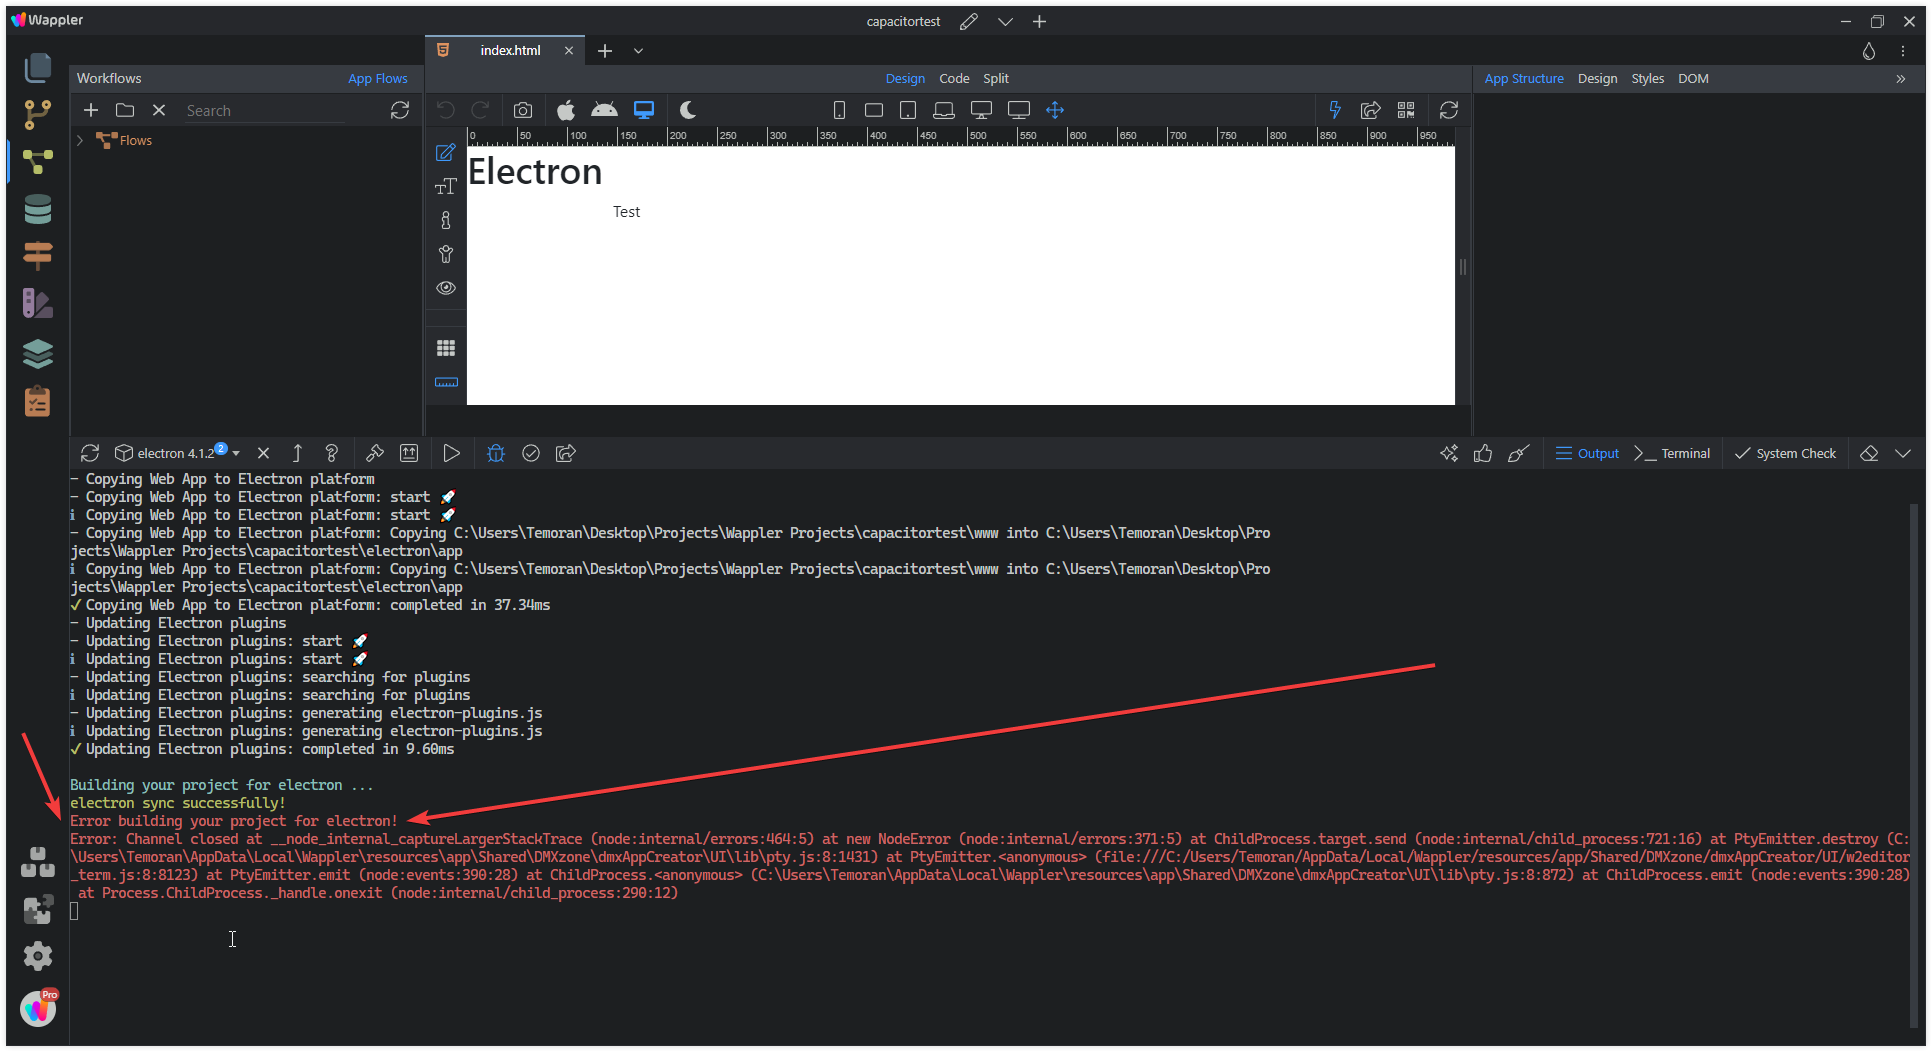
Task: Clear output with eraser icon
Action: click(x=1869, y=453)
